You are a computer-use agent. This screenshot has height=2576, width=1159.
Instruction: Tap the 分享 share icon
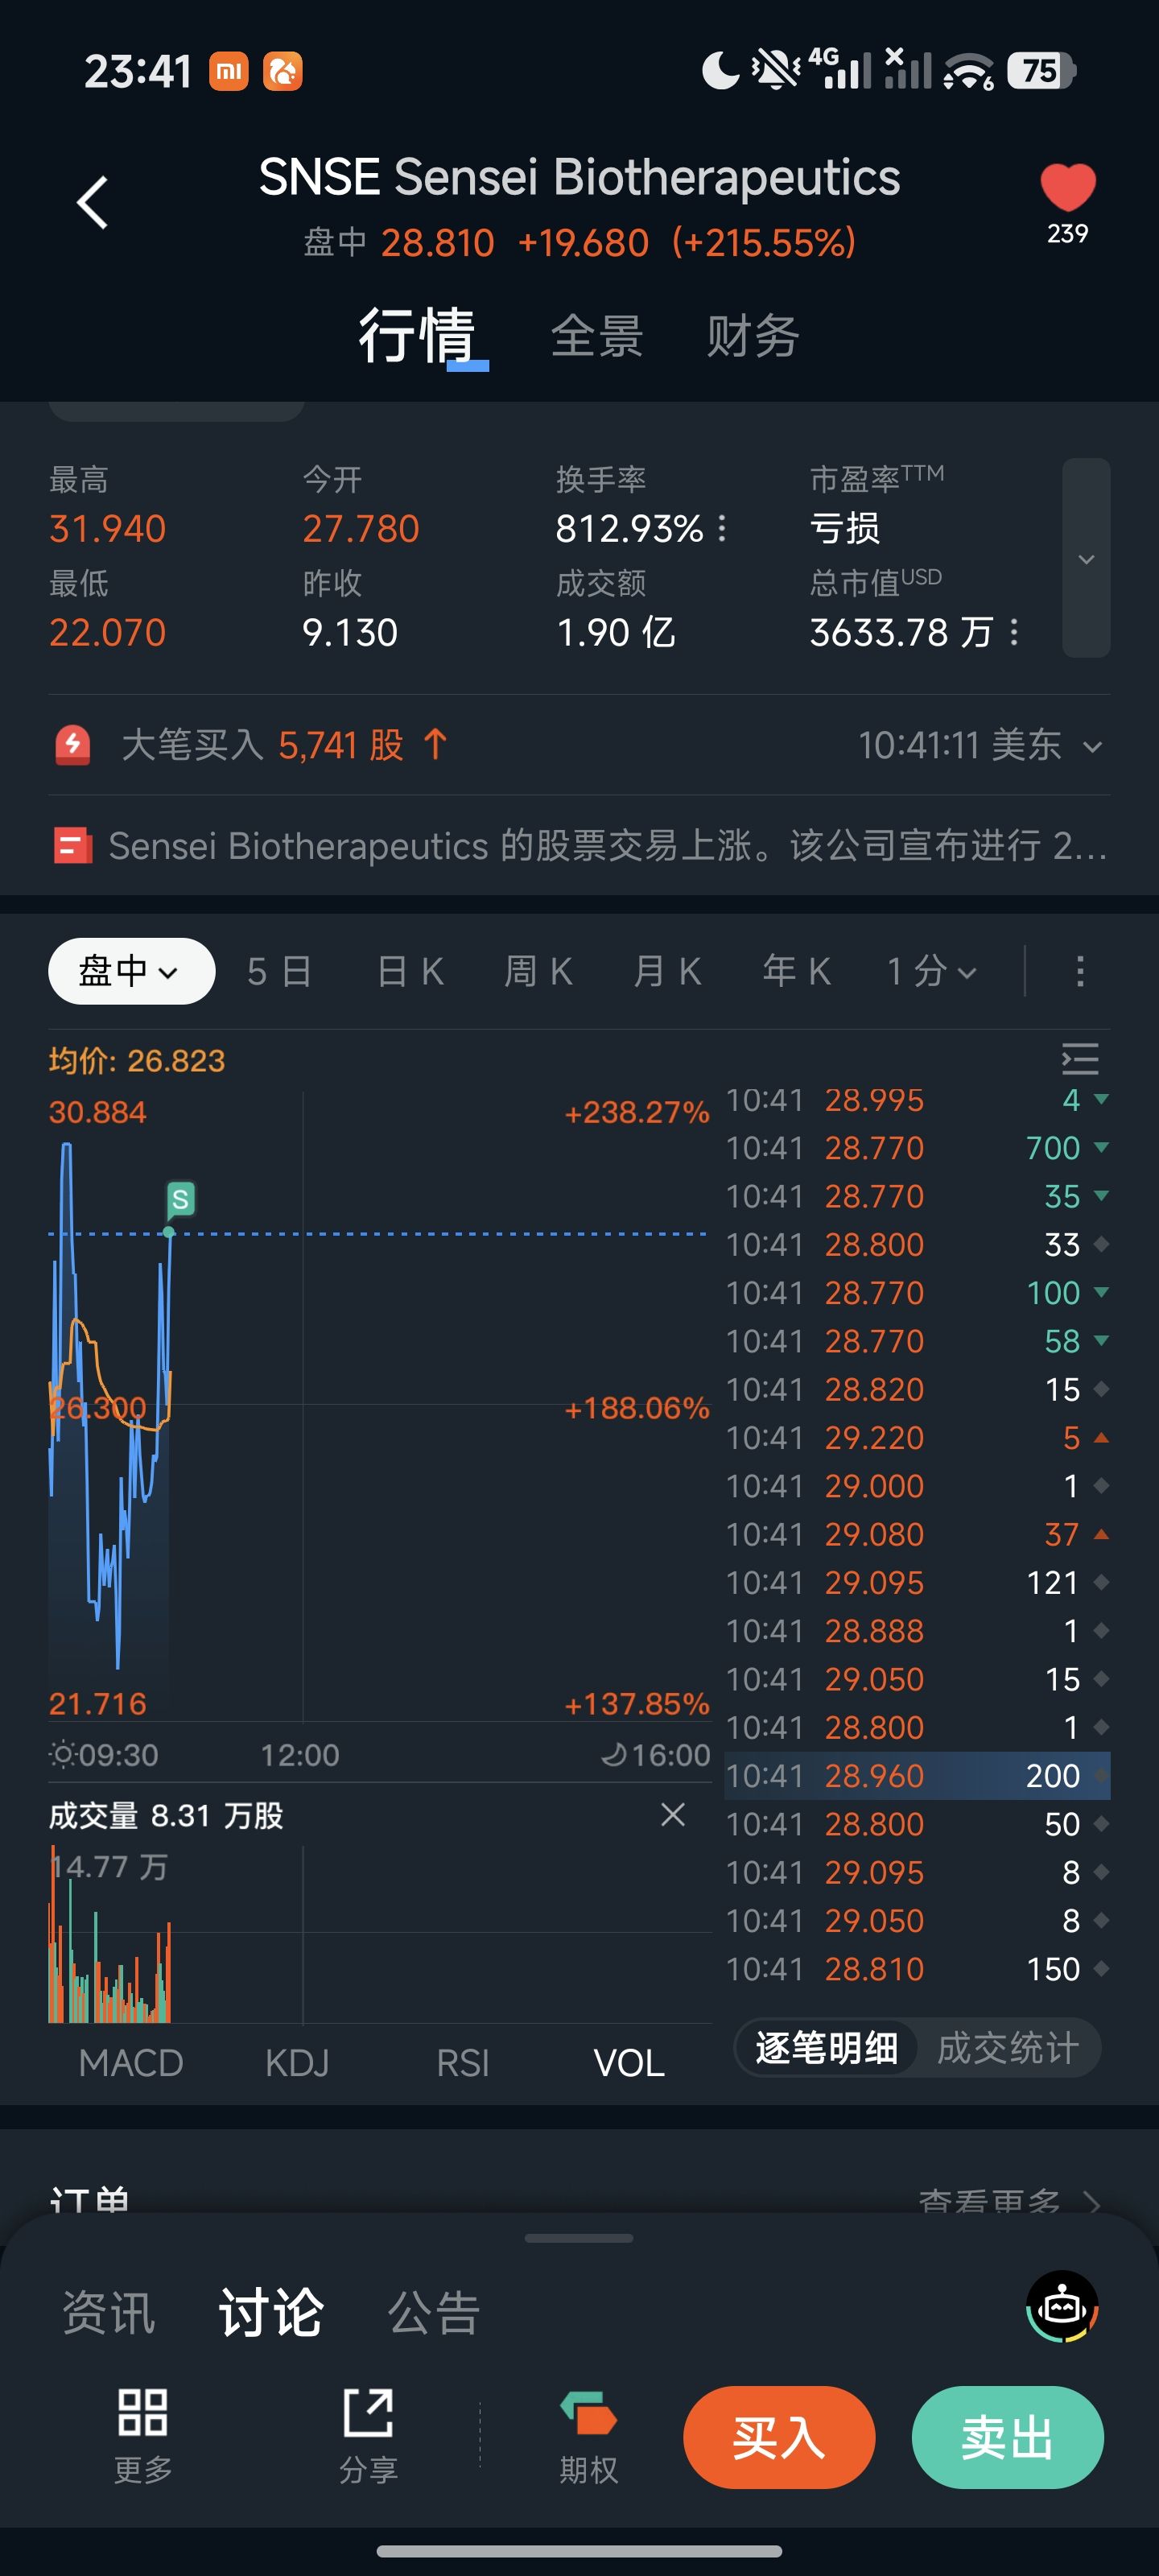tap(368, 2413)
